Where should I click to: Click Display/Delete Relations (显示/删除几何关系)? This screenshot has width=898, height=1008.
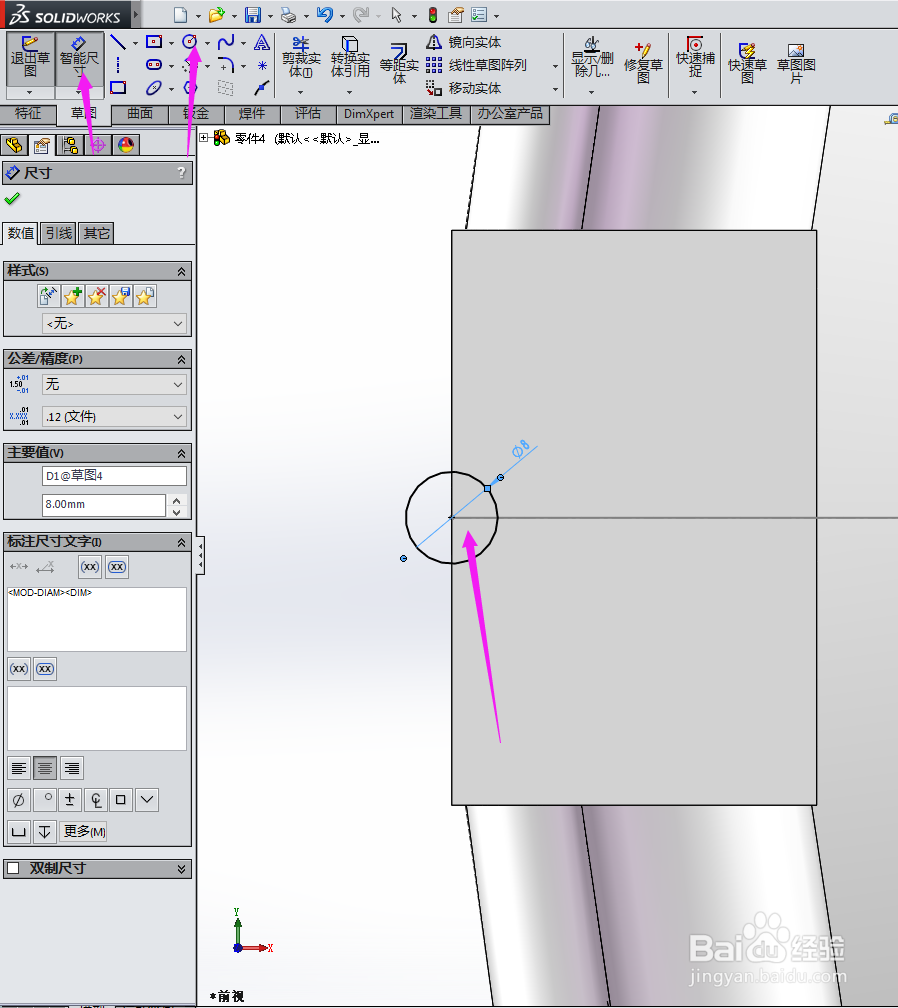pos(592,58)
